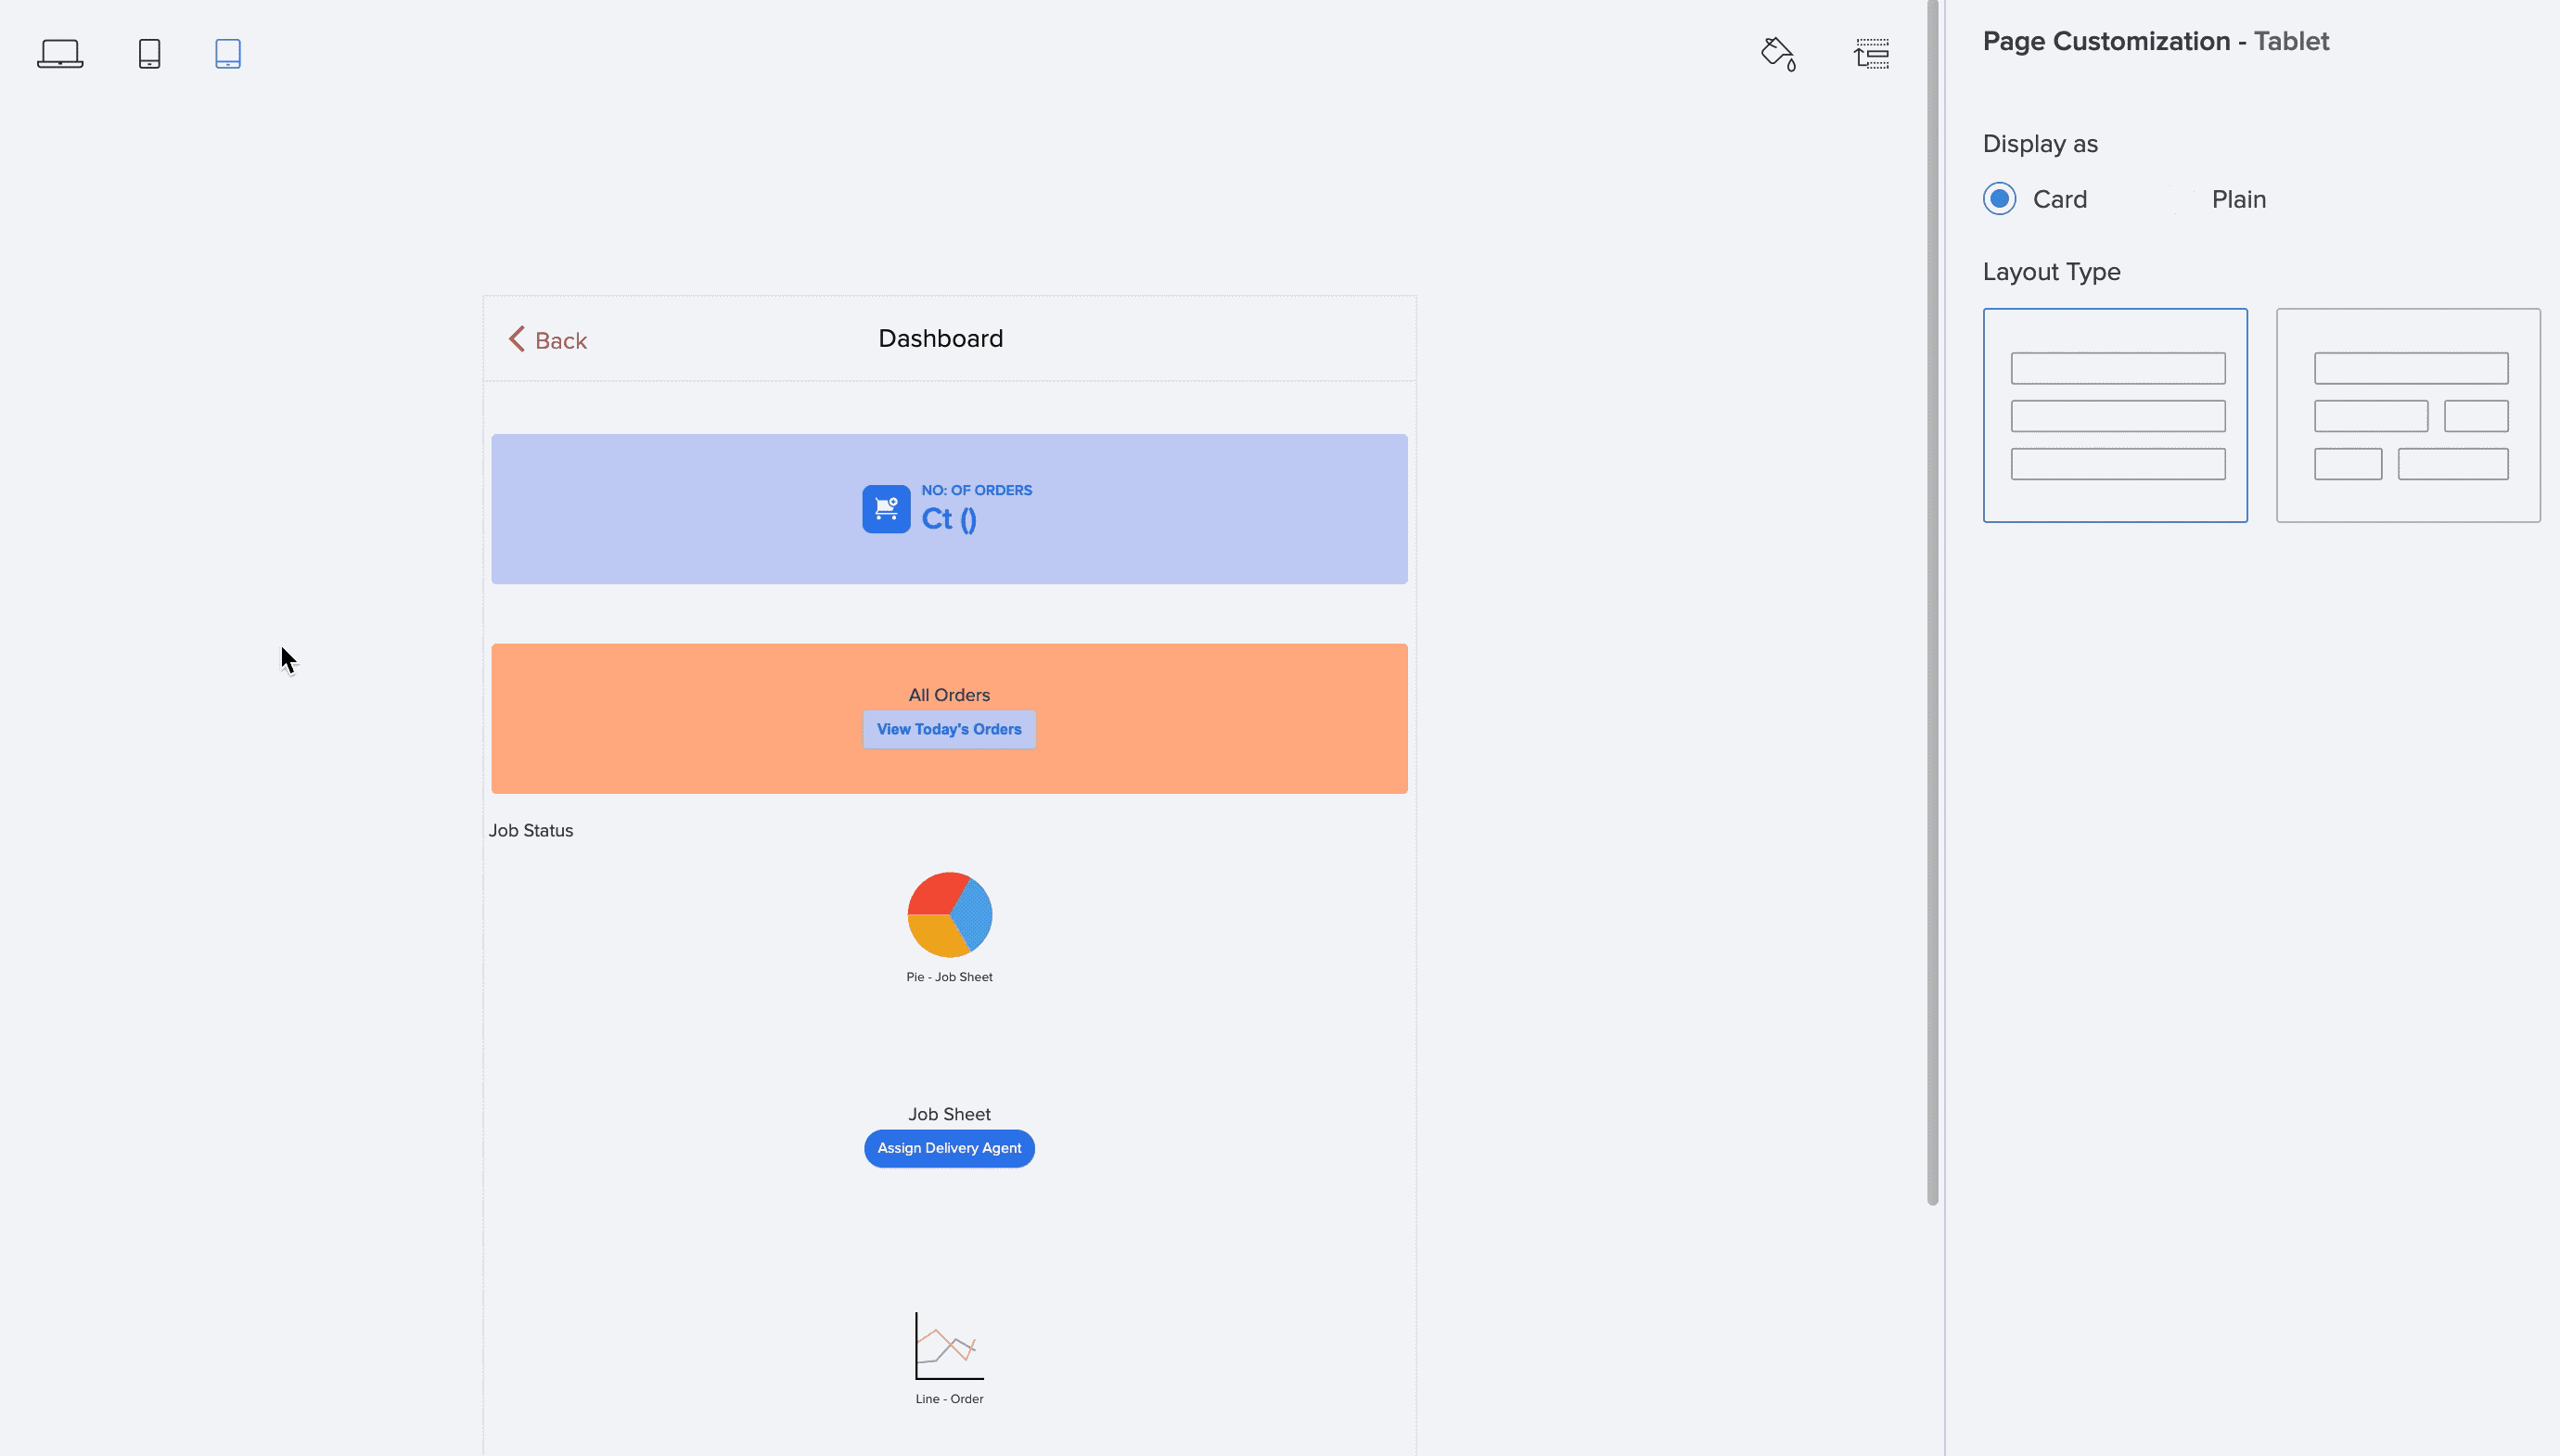Open the paint bucket theme icon
The width and height of the screenshot is (2560, 1456).
point(1778,53)
